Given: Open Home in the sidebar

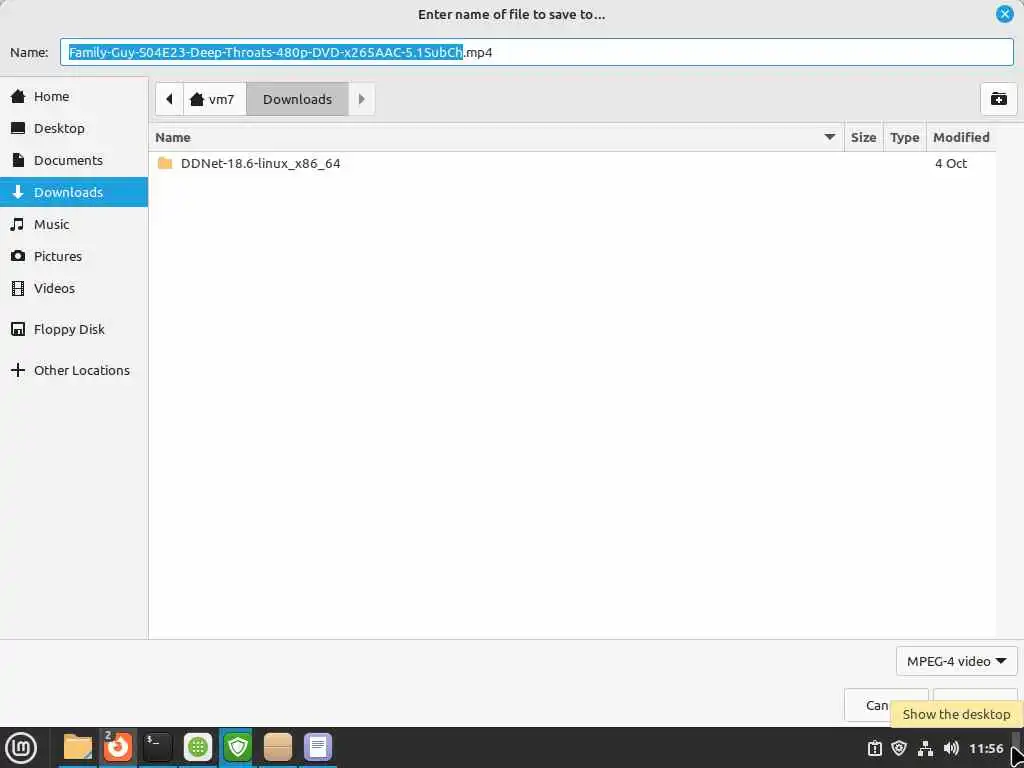Looking at the screenshot, I should [74, 96].
